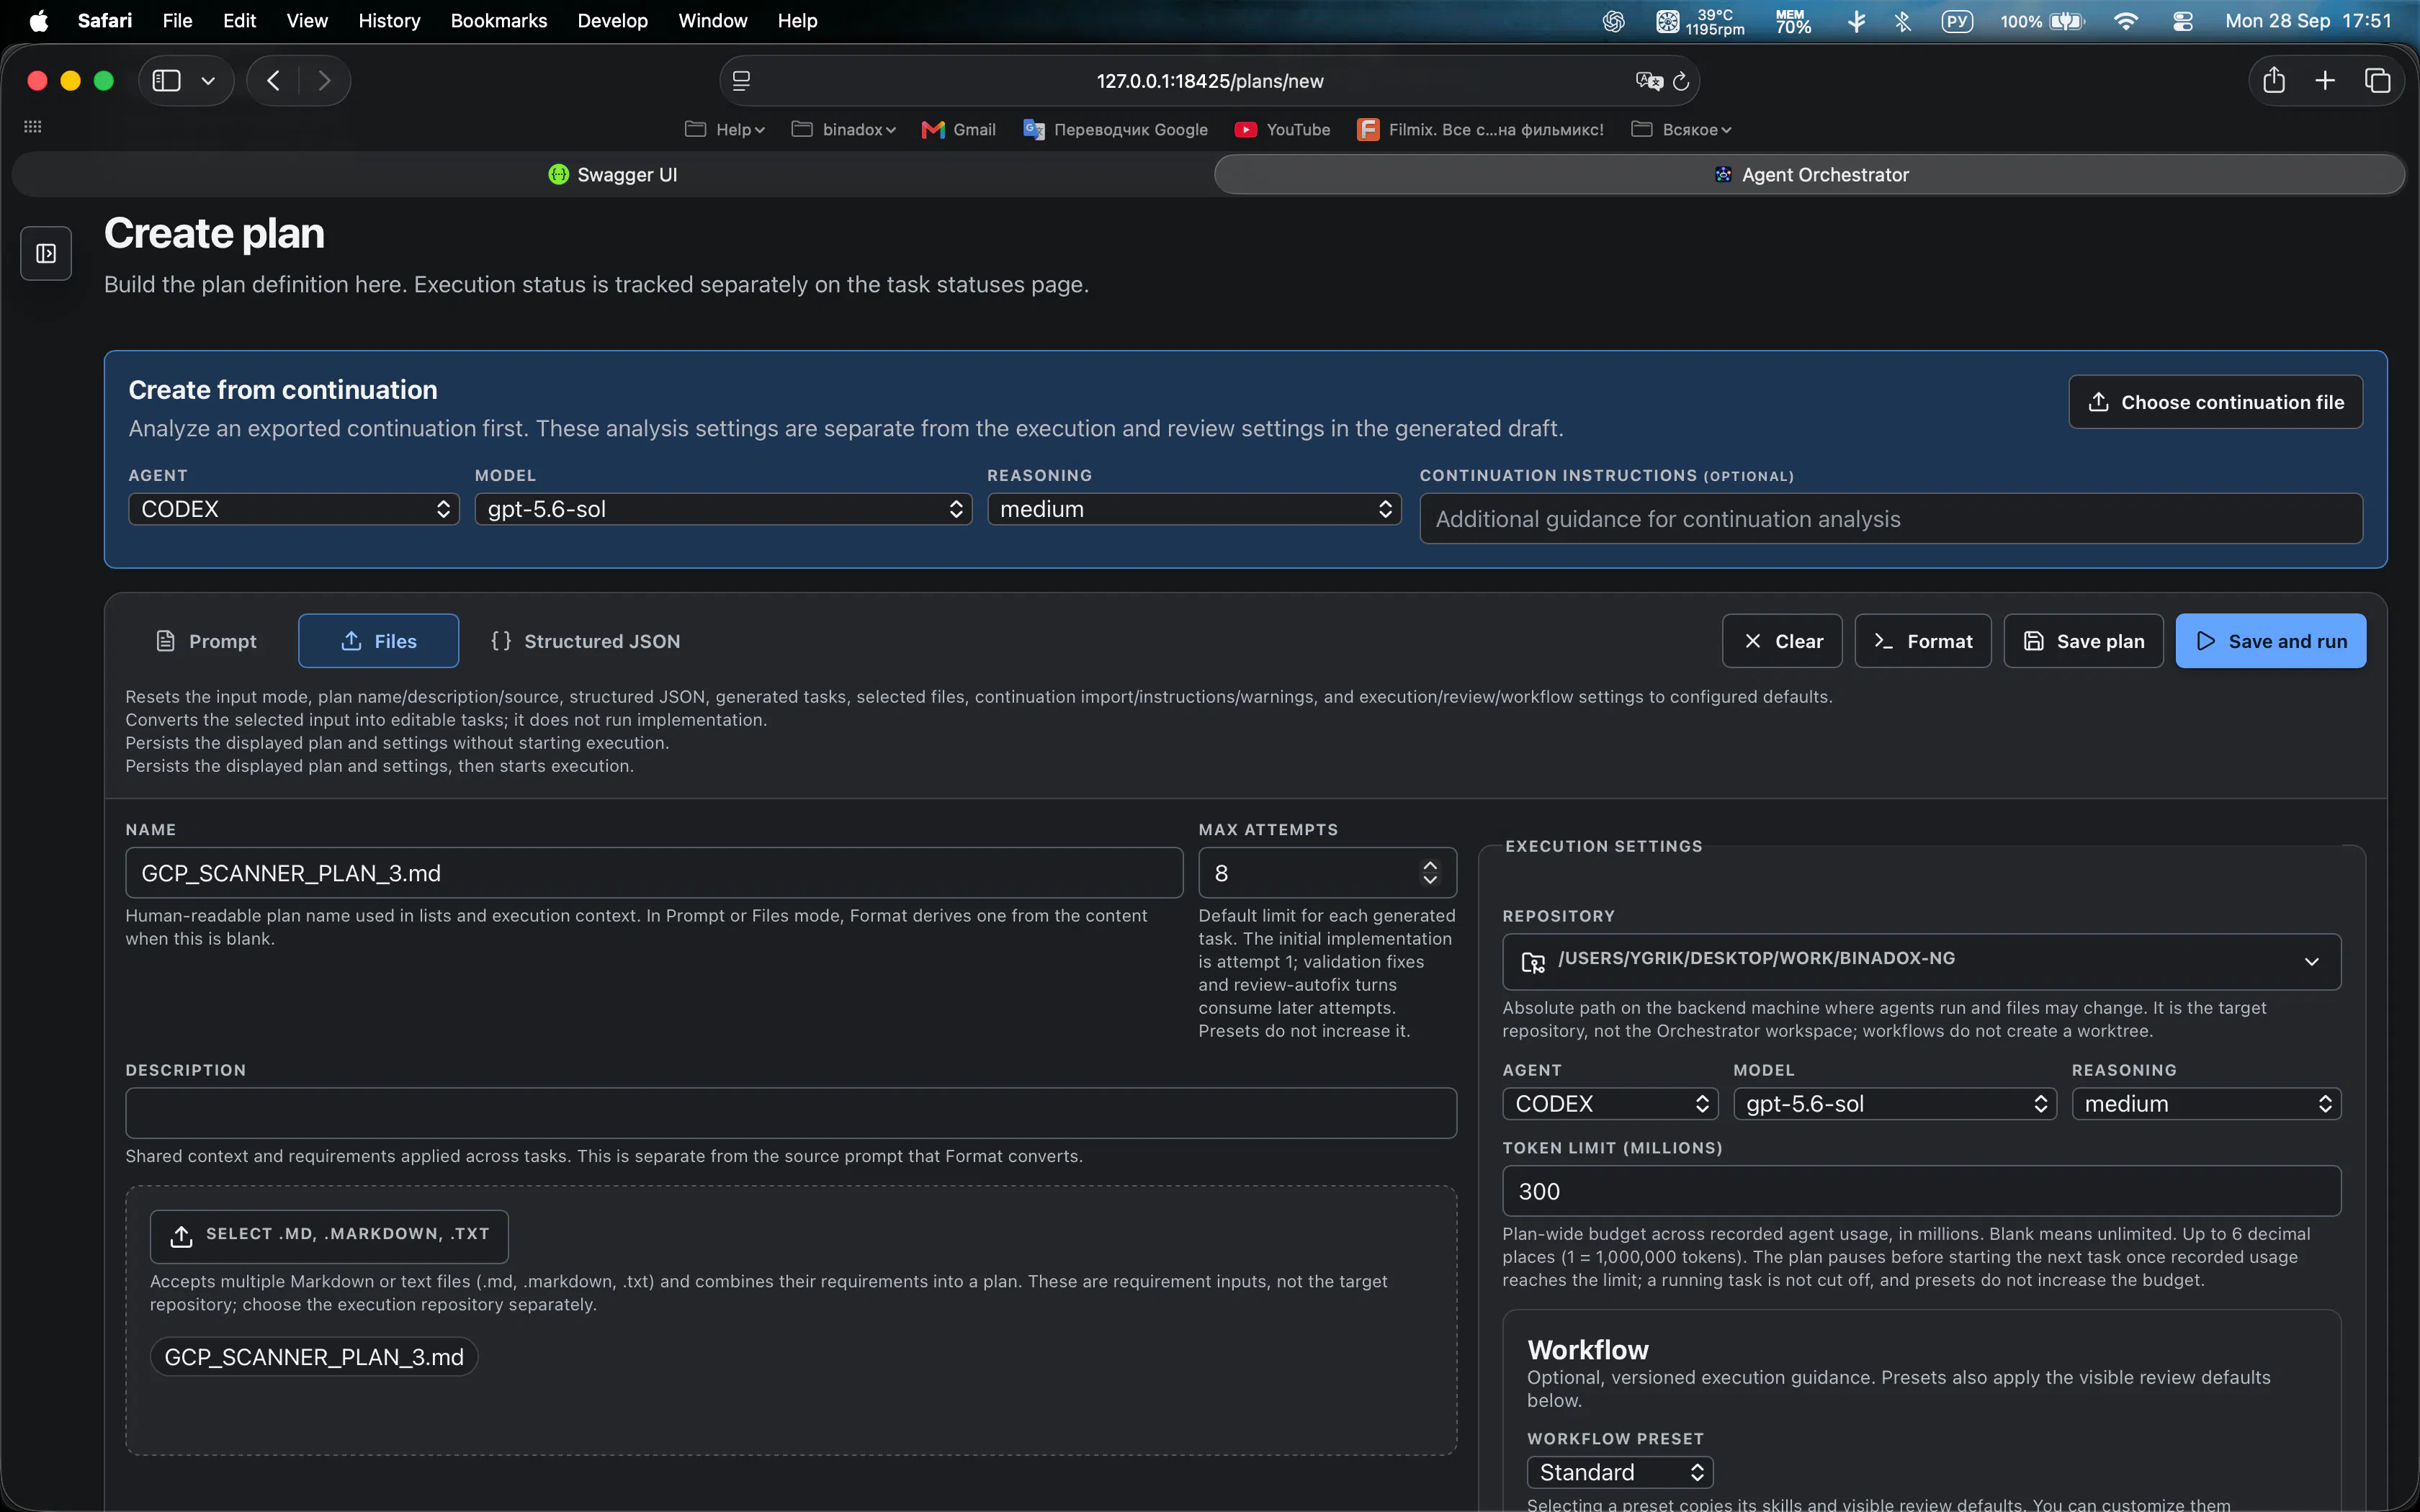
Task: Open the page reader icon in address bar
Action: (x=741, y=81)
